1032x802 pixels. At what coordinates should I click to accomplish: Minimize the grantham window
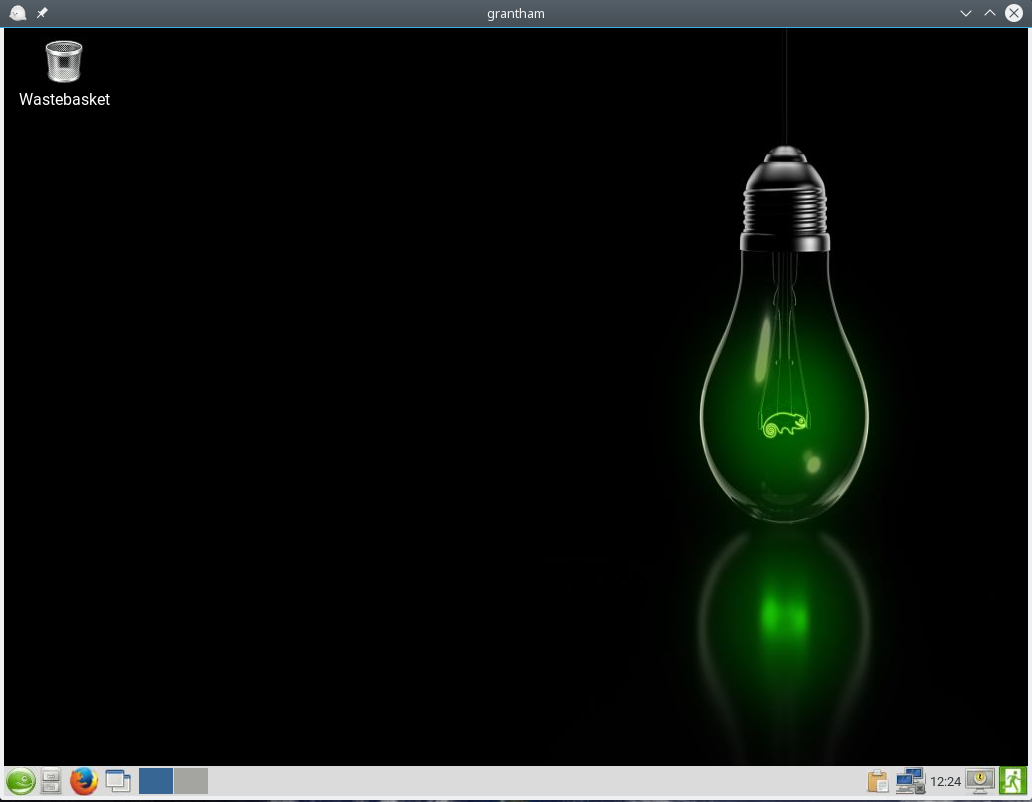(966, 13)
